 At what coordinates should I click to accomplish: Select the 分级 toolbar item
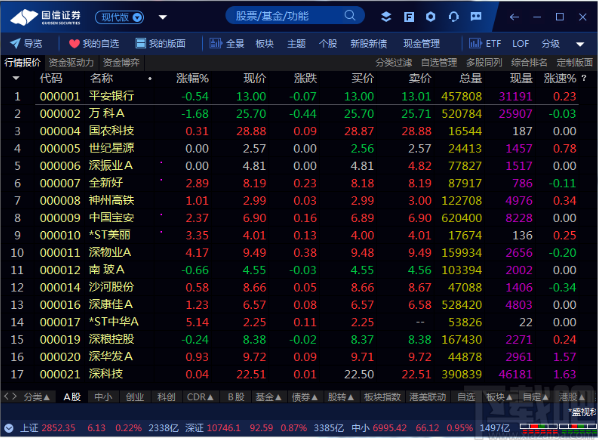(x=551, y=44)
